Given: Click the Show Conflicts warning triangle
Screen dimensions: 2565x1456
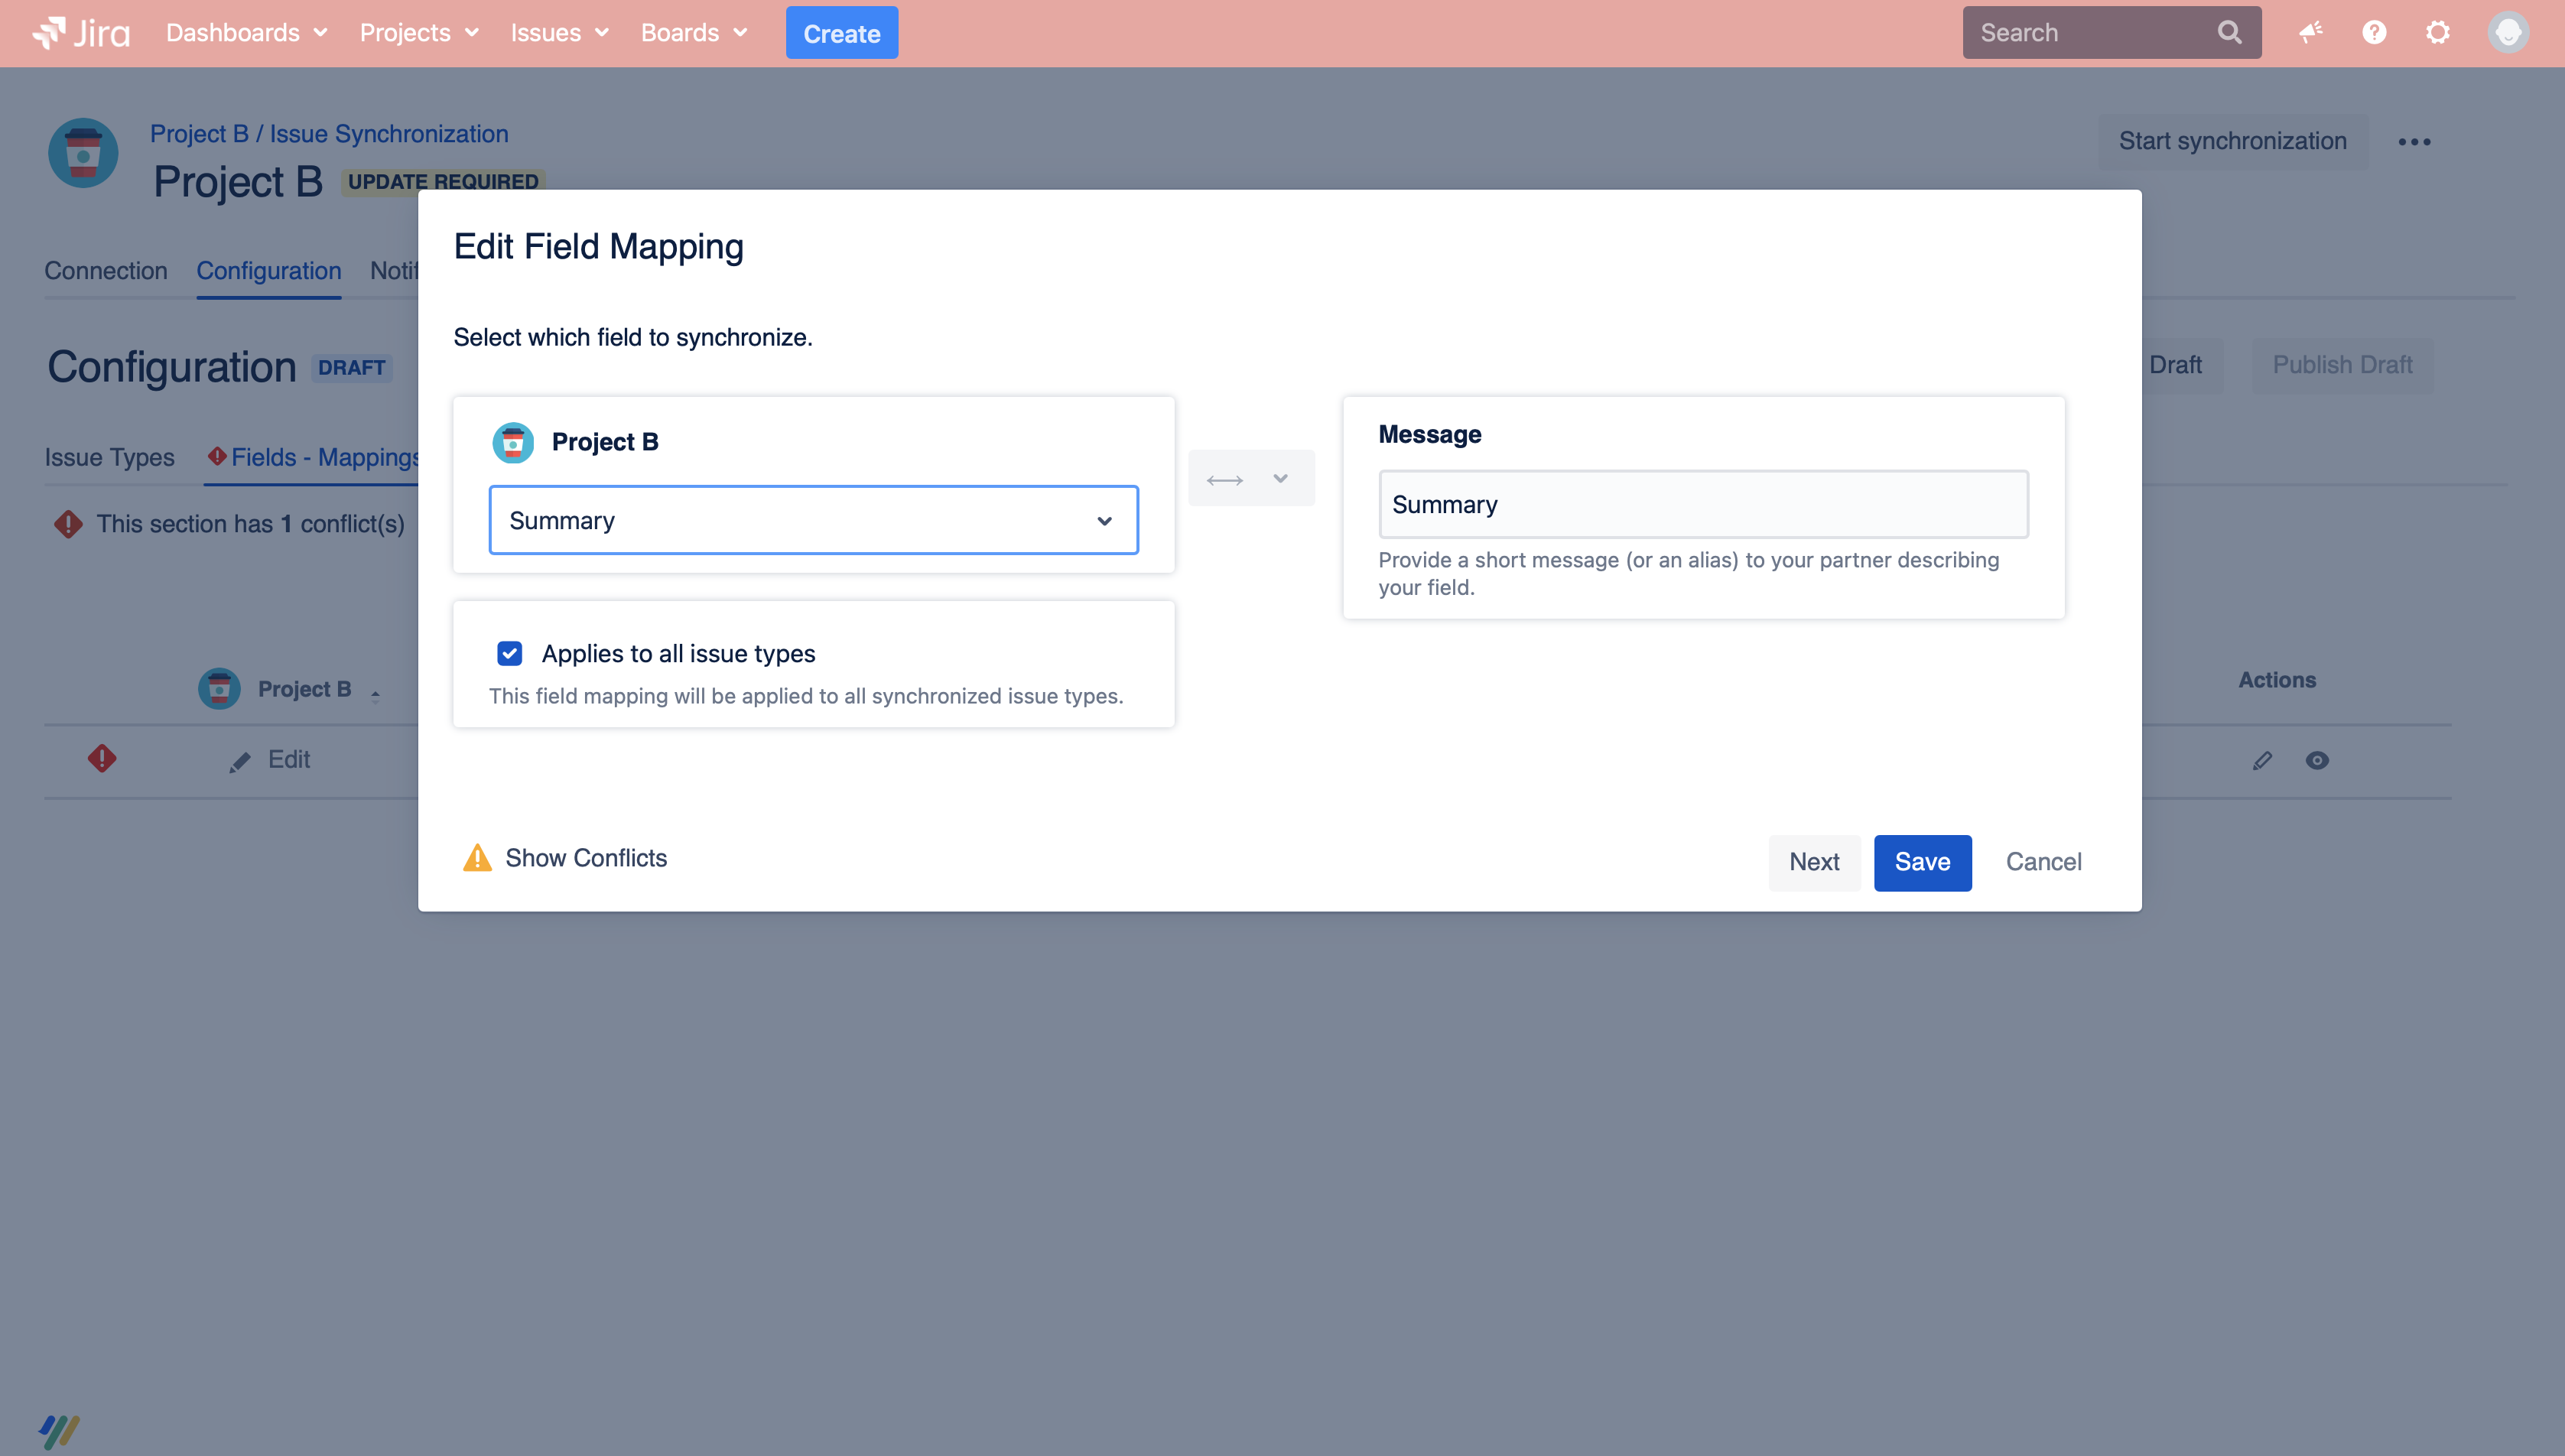Looking at the screenshot, I should pyautogui.click(x=478, y=858).
